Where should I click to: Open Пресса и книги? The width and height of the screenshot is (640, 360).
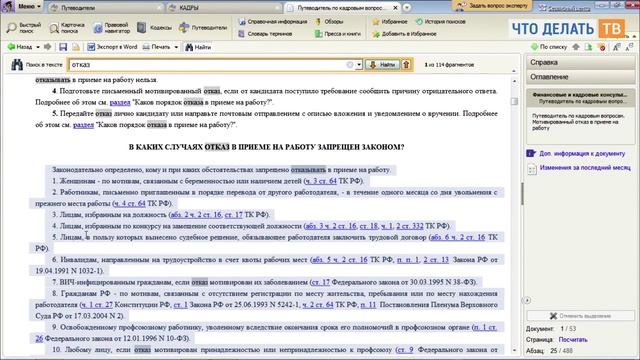pyautogui.click(x=338, y=34)
